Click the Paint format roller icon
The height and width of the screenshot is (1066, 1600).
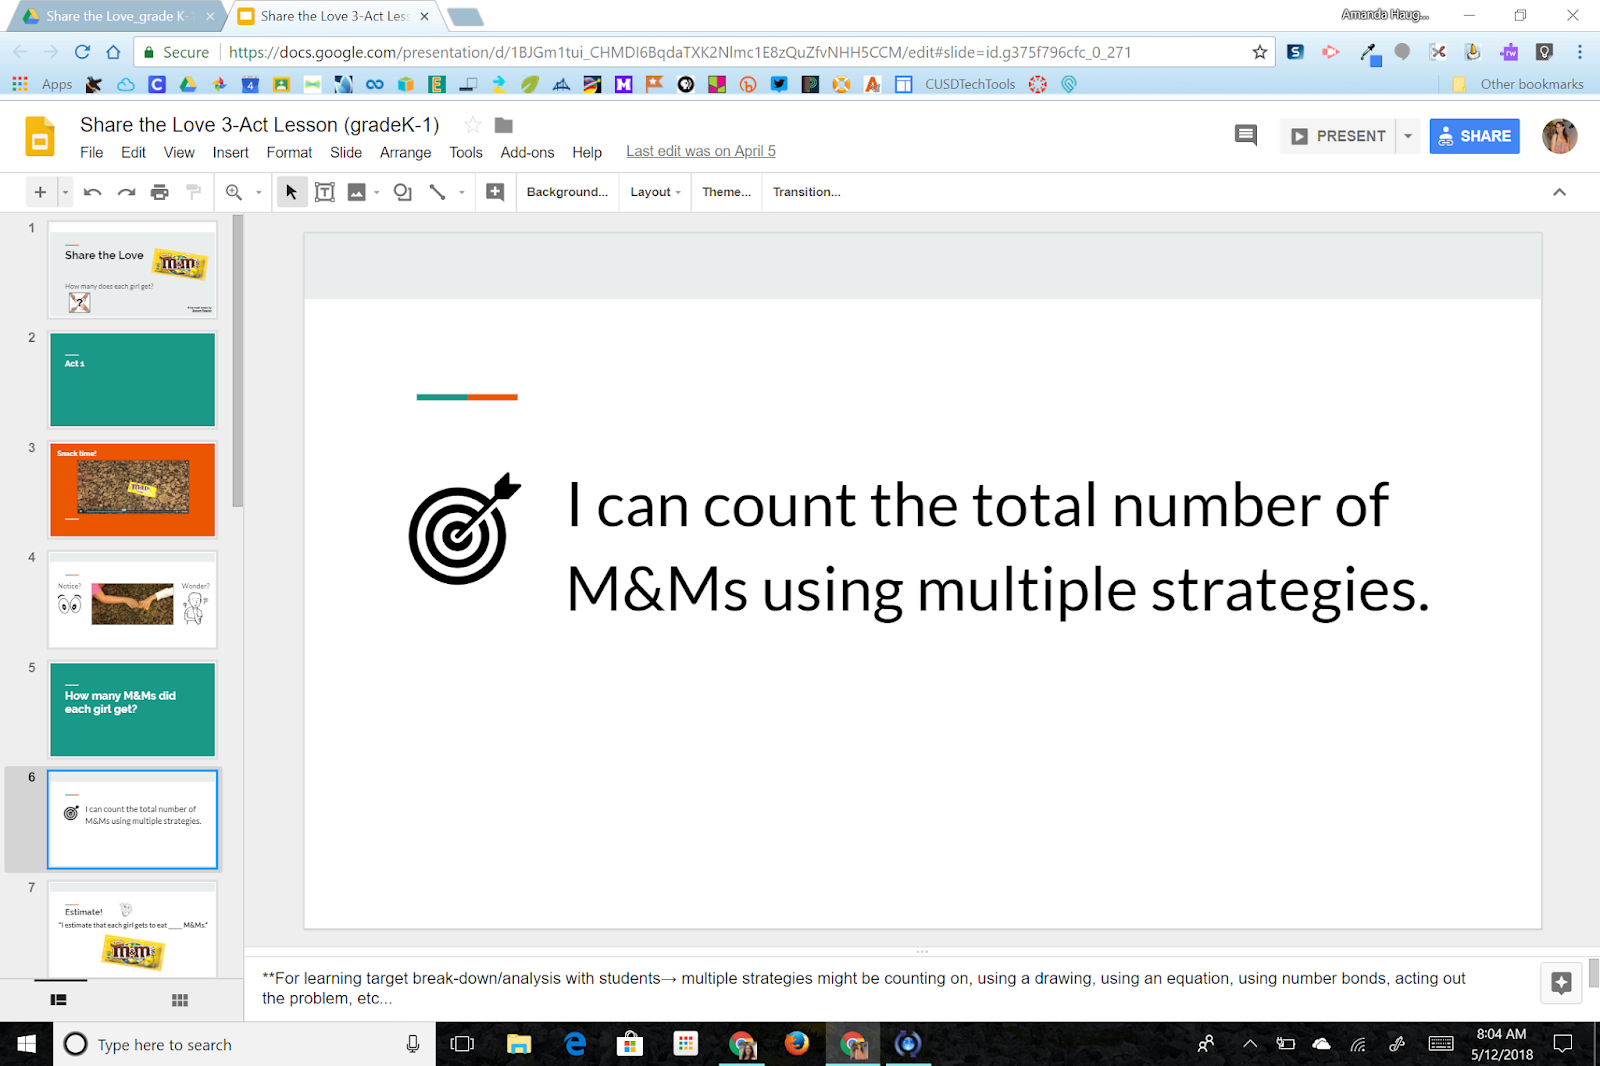coord(194,192)
